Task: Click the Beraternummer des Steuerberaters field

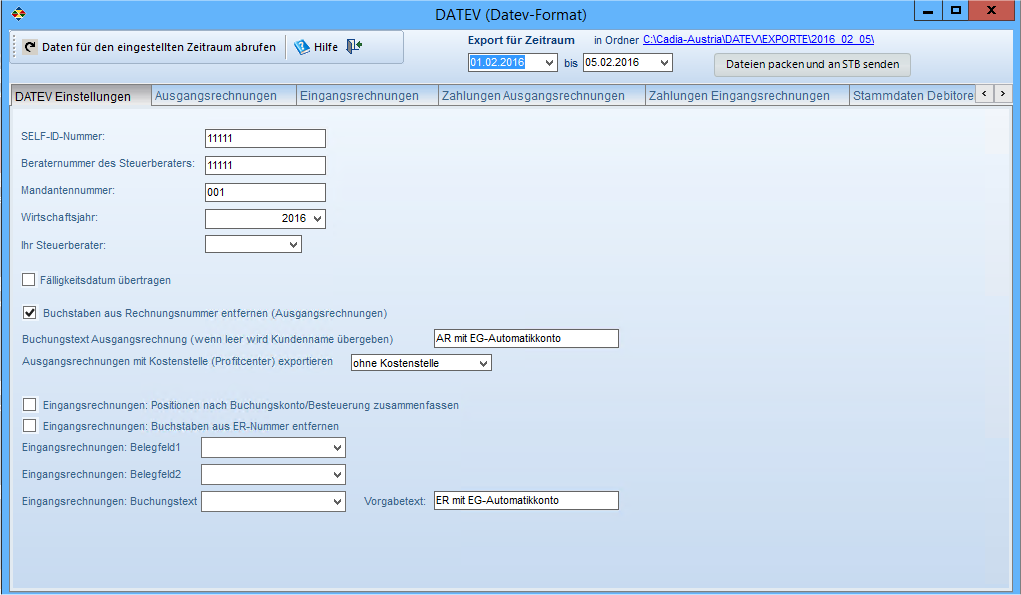Action: point(265,165)
